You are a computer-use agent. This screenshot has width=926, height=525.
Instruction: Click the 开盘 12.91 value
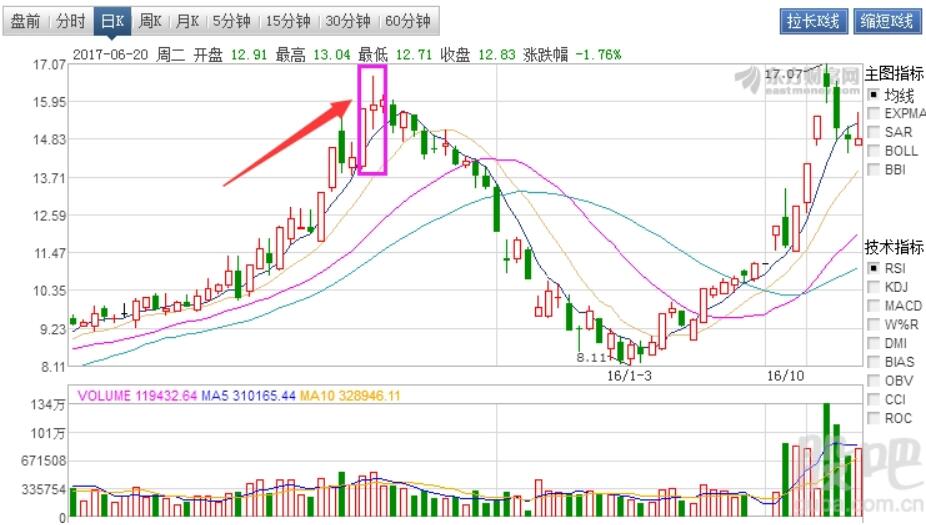pyautogui.click(x=249, y=55)
